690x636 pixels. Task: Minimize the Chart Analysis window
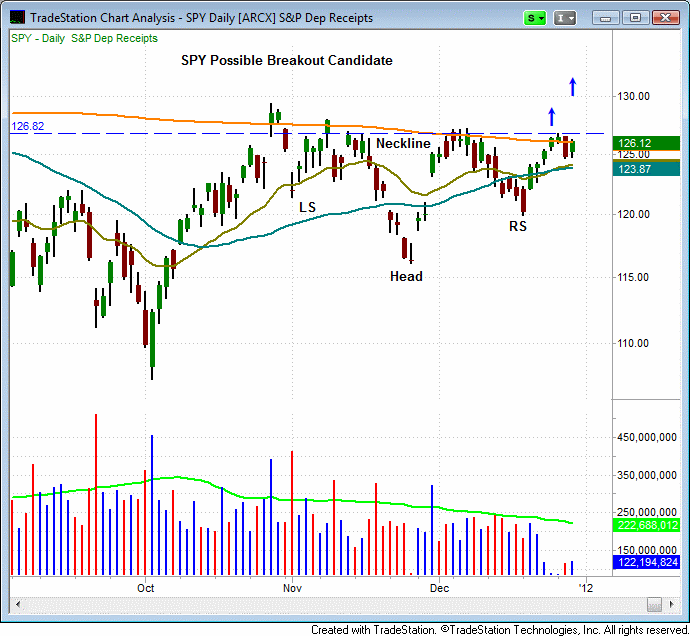click(x=604, y=17)
